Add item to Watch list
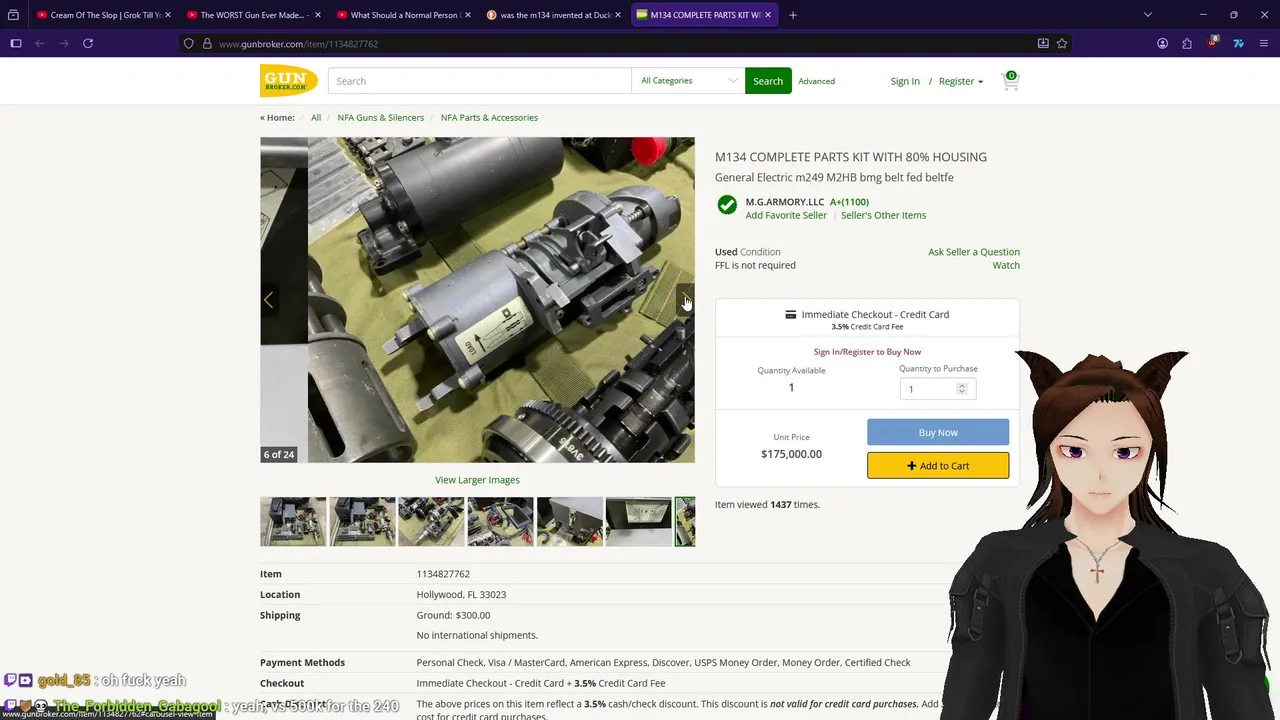 (x=1006, y=265)
